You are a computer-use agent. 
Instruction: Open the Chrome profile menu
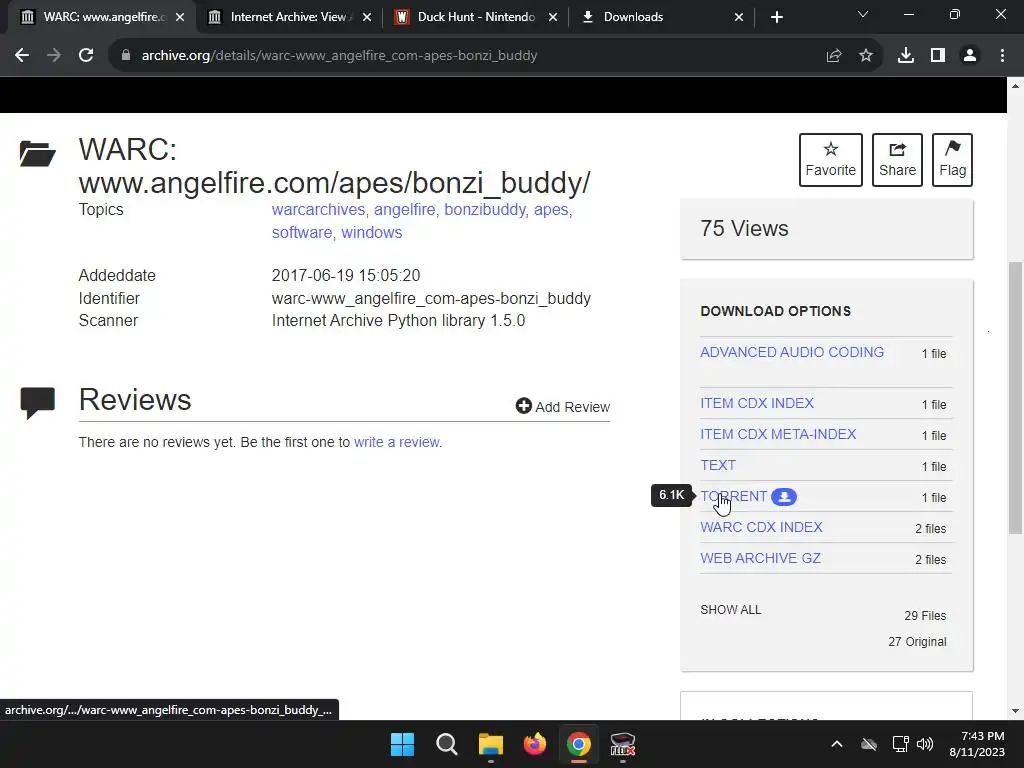point(970,56)
